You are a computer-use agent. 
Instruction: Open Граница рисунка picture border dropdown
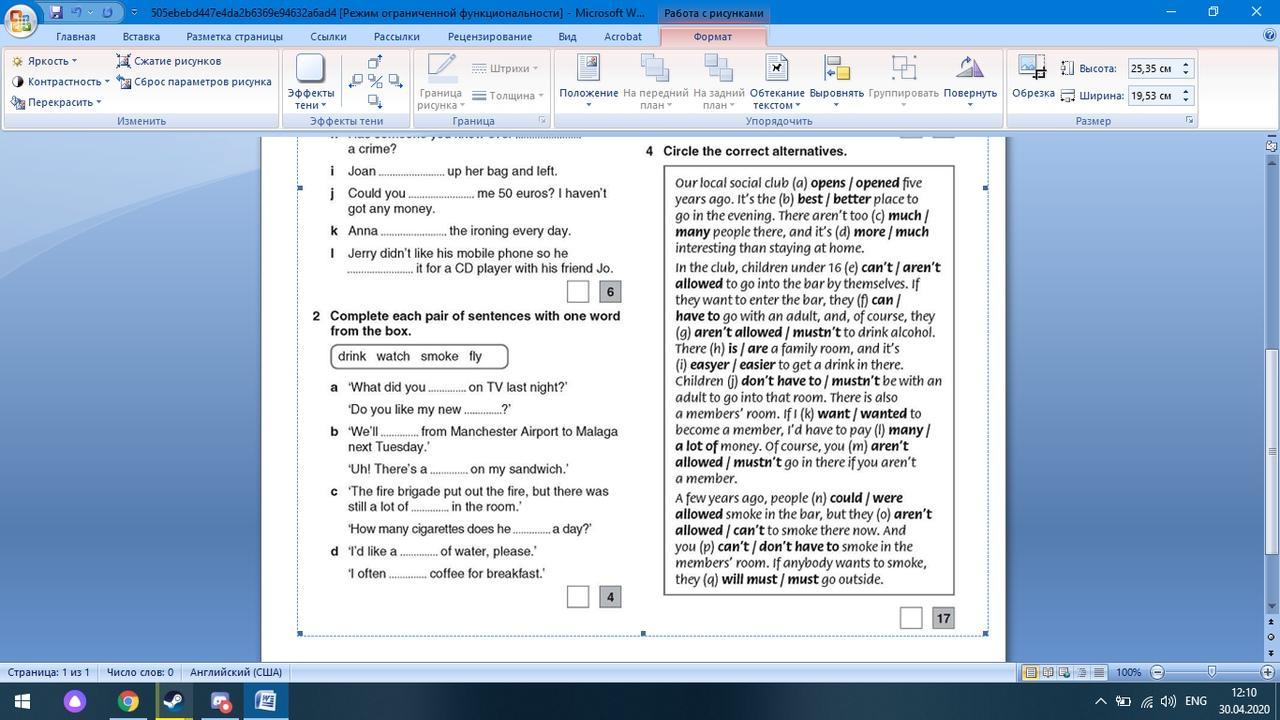(441, 82)
